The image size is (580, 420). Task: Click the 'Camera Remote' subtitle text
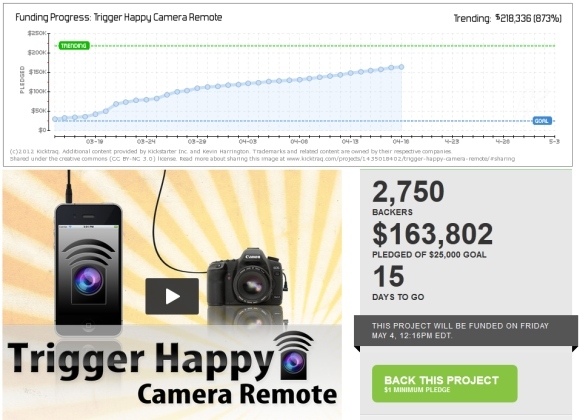[237, 394]
